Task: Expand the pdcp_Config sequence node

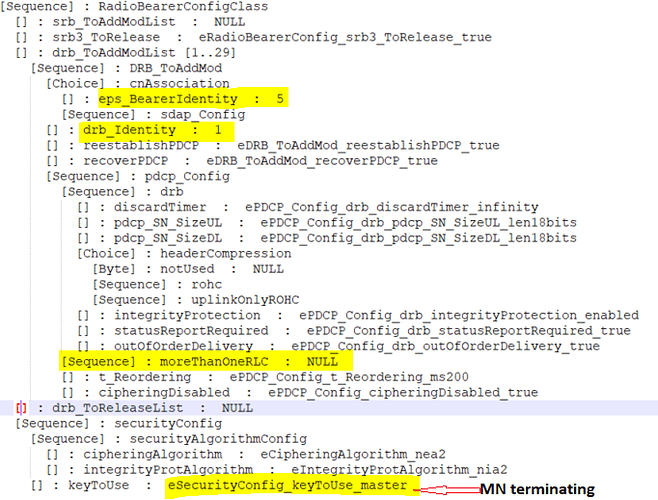Action: (138, 177)
